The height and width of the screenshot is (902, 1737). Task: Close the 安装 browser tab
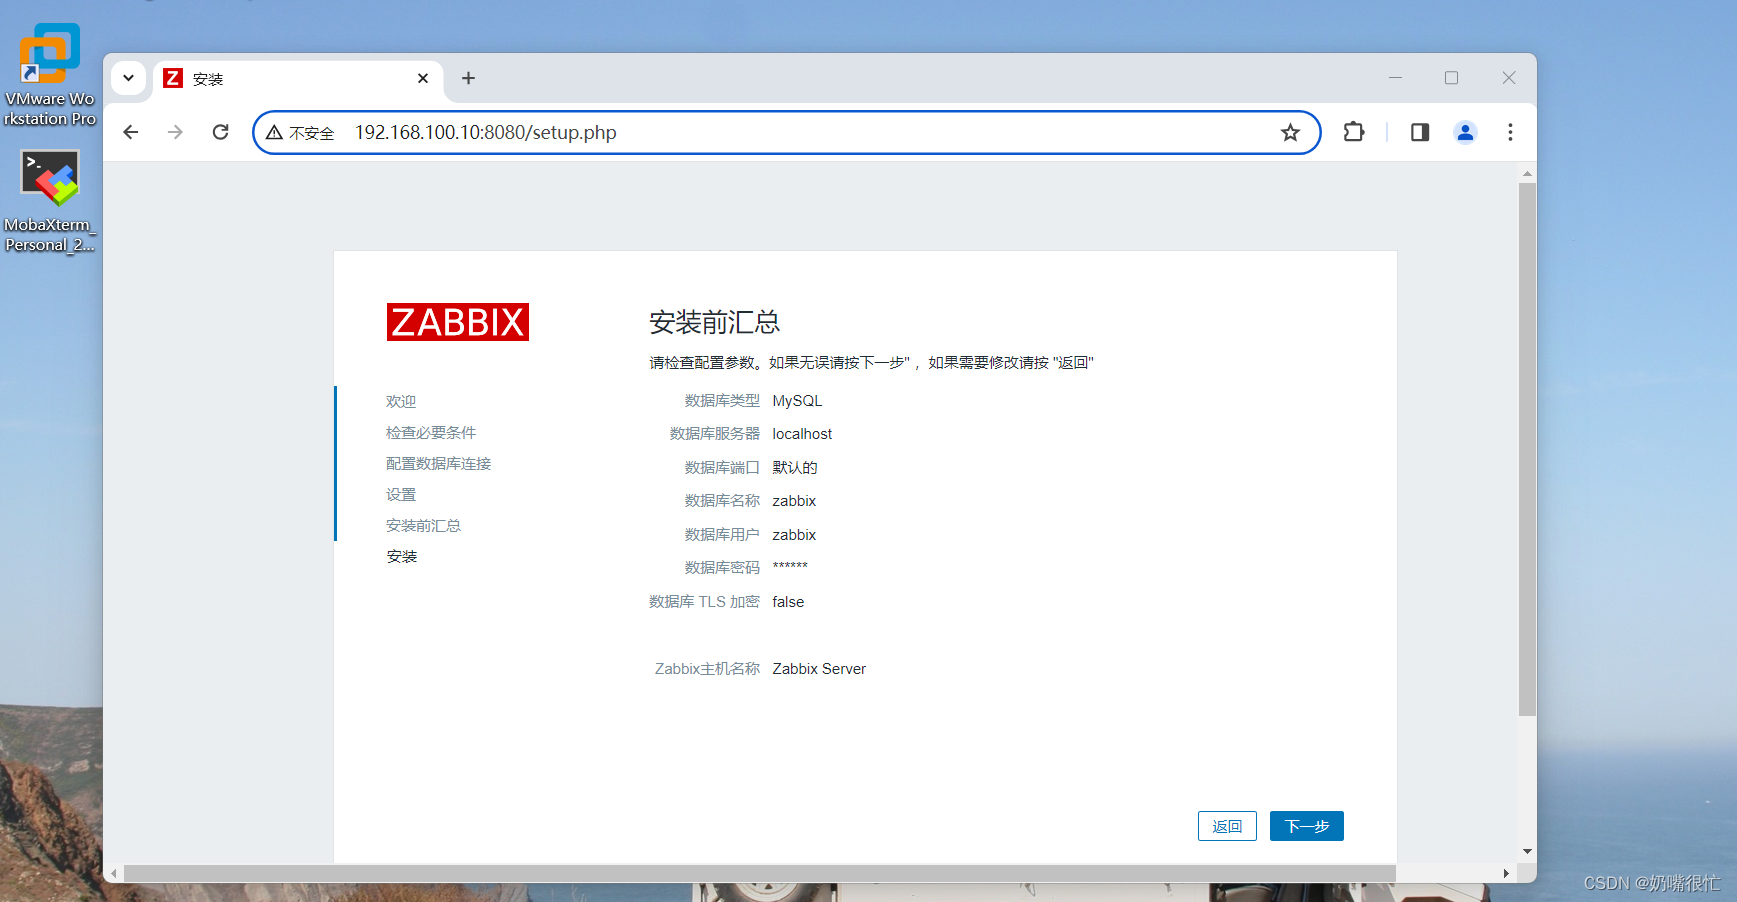[x=423, y=78]
